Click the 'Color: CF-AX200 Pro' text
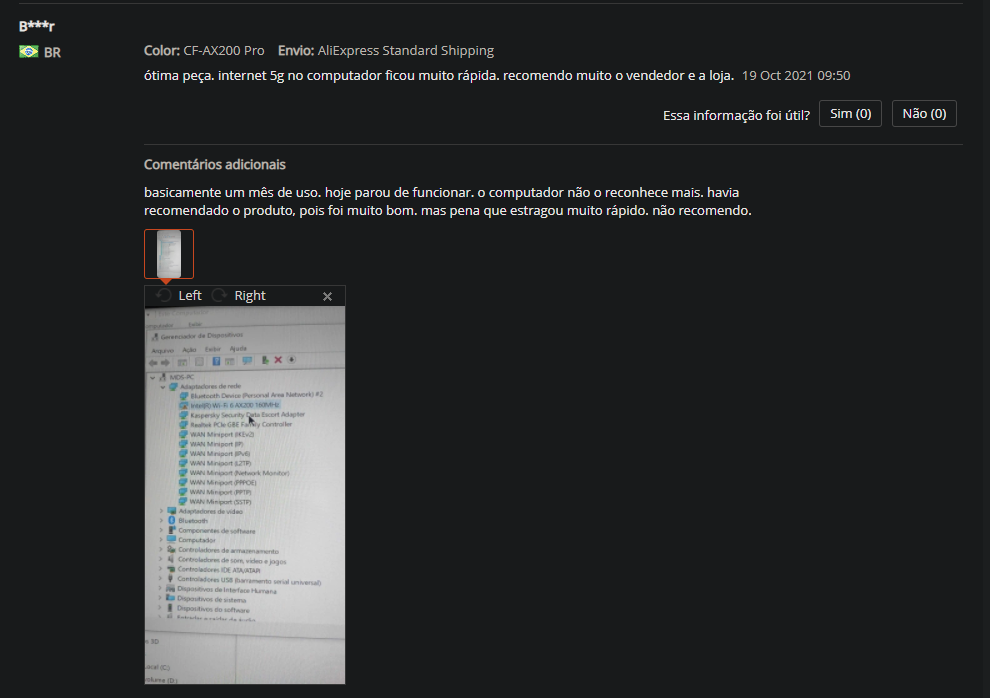 (204, 50)
